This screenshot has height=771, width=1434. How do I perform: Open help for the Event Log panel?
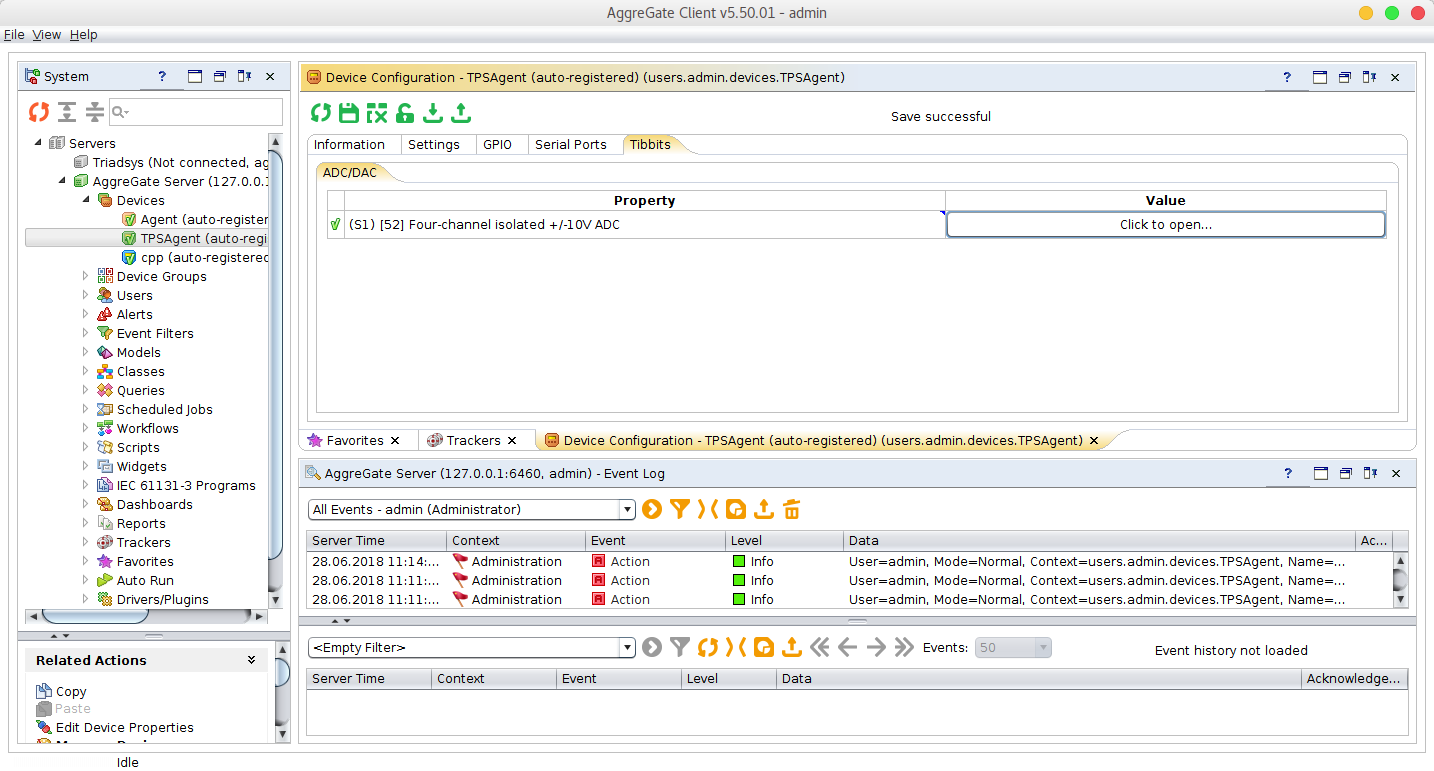[1289, 473]
